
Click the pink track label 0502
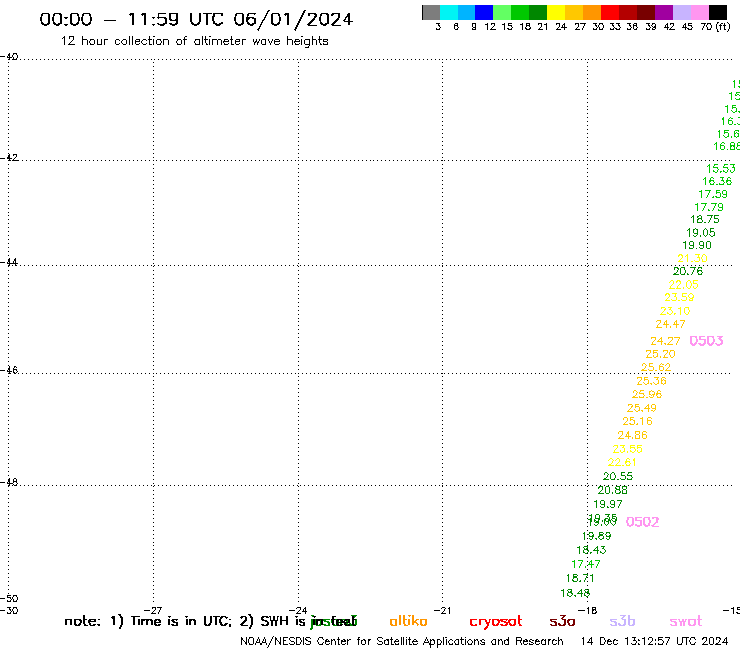pyautogui.click(x=642, y=522)
